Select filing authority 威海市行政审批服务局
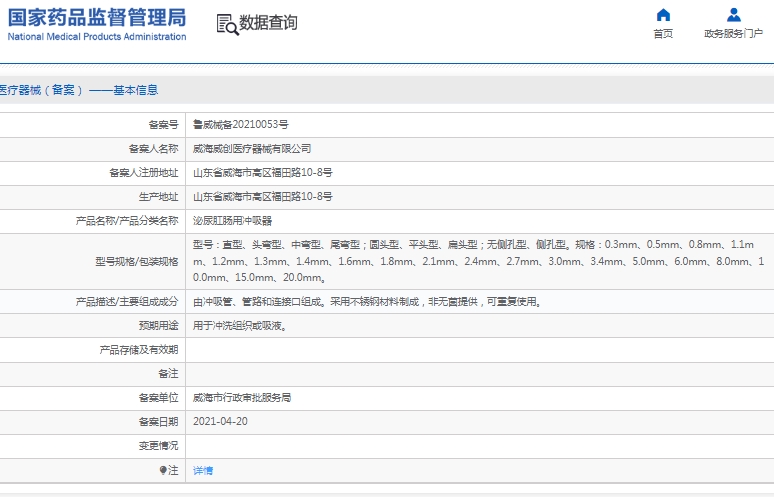Screen dimensions: 774x497 [x=242, y=398]
